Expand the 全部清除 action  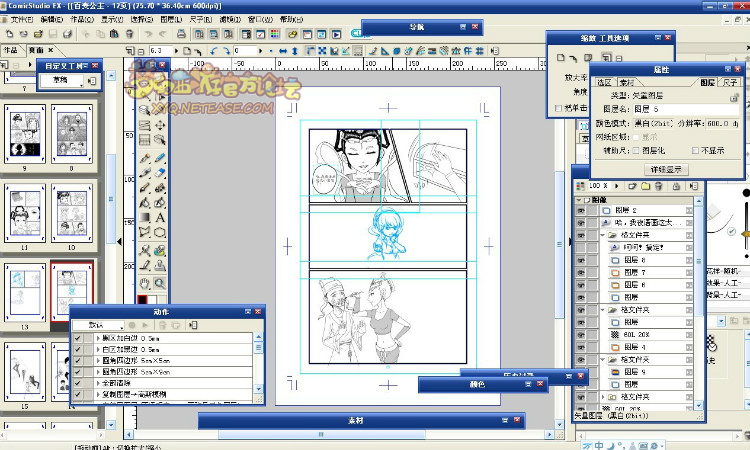98,383
